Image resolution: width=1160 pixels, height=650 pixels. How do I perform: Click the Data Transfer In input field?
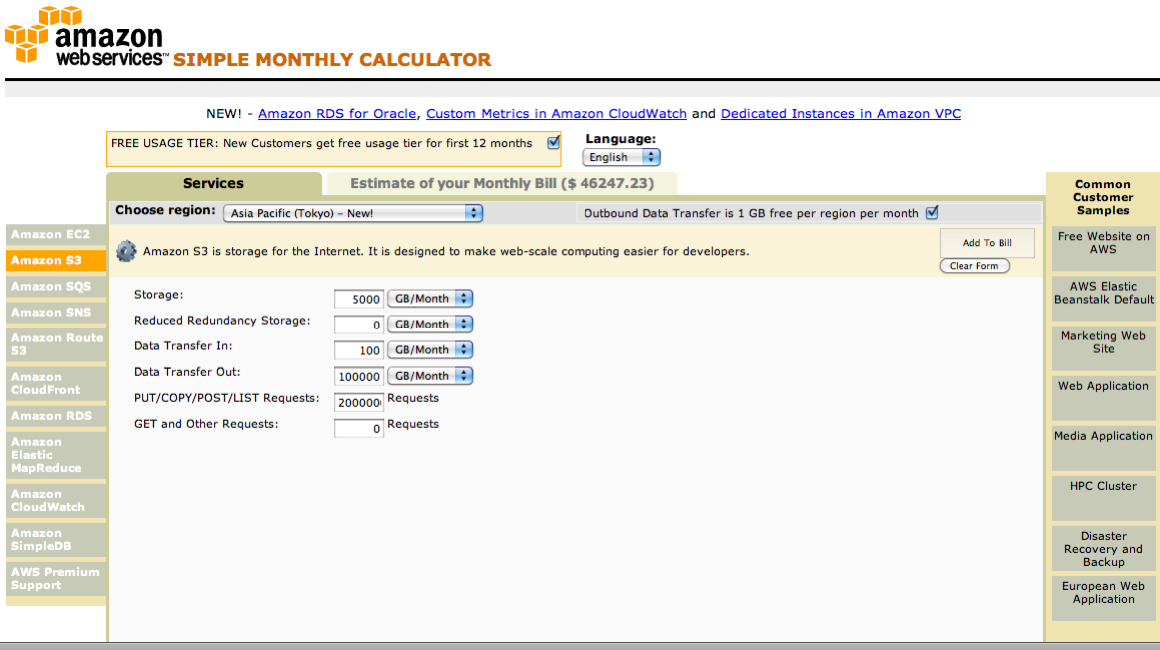click(359, 351)
